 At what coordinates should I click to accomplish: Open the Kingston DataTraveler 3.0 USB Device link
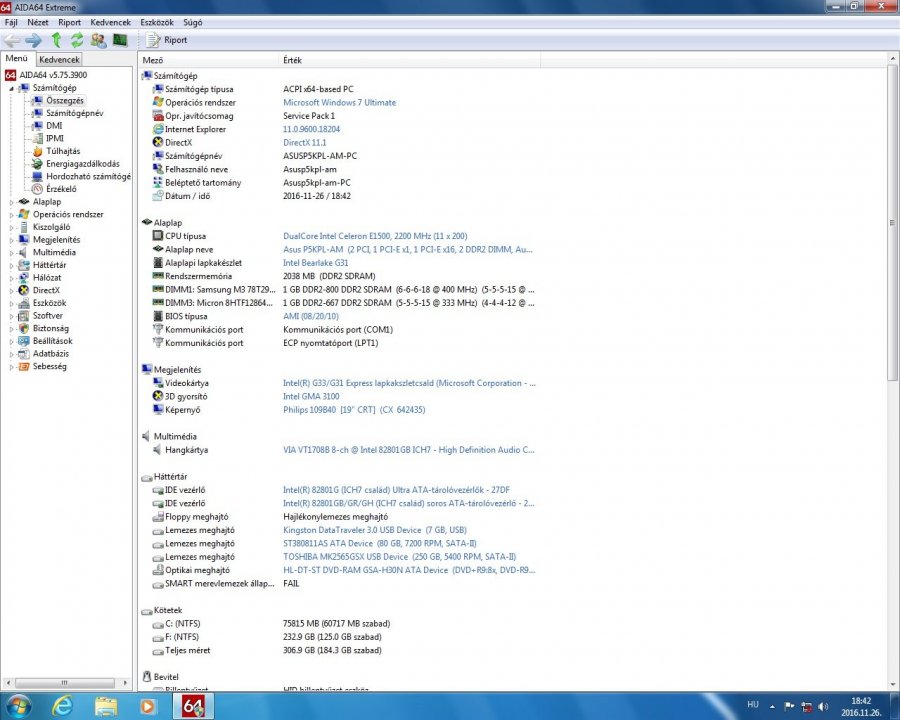[374, 530]
